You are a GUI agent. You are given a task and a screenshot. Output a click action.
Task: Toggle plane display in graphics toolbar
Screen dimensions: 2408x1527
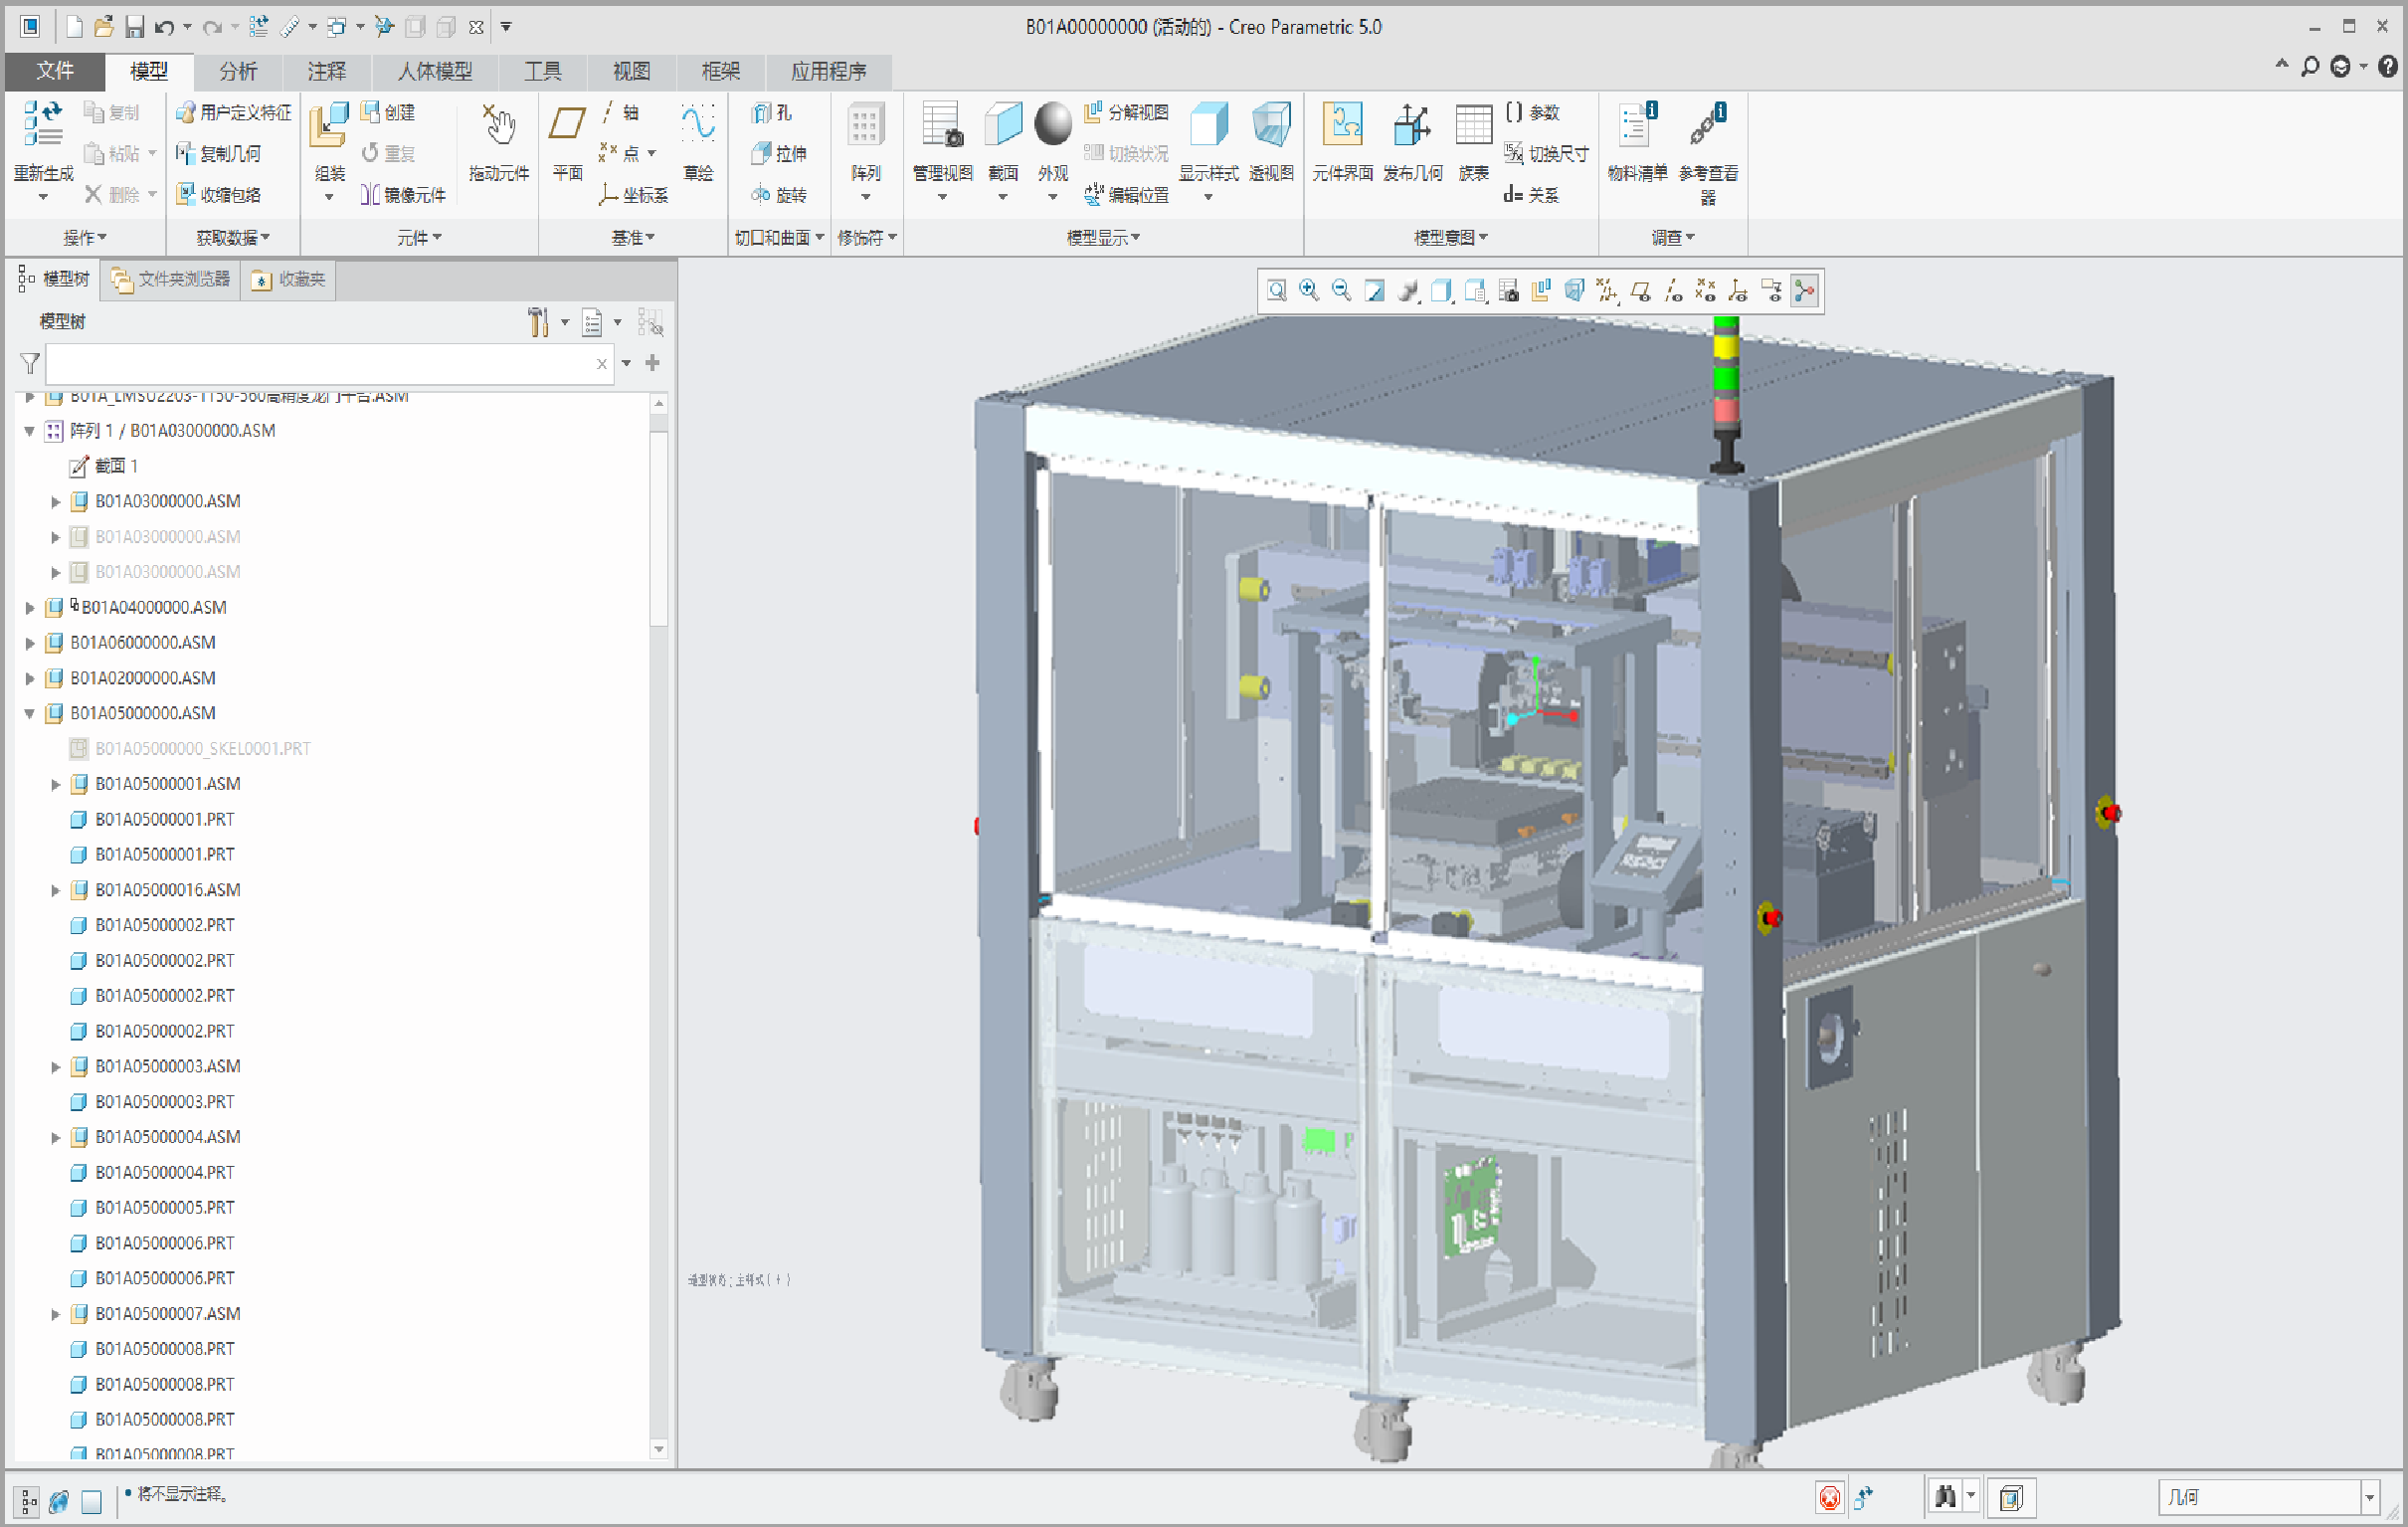(x=1640, y=291)
